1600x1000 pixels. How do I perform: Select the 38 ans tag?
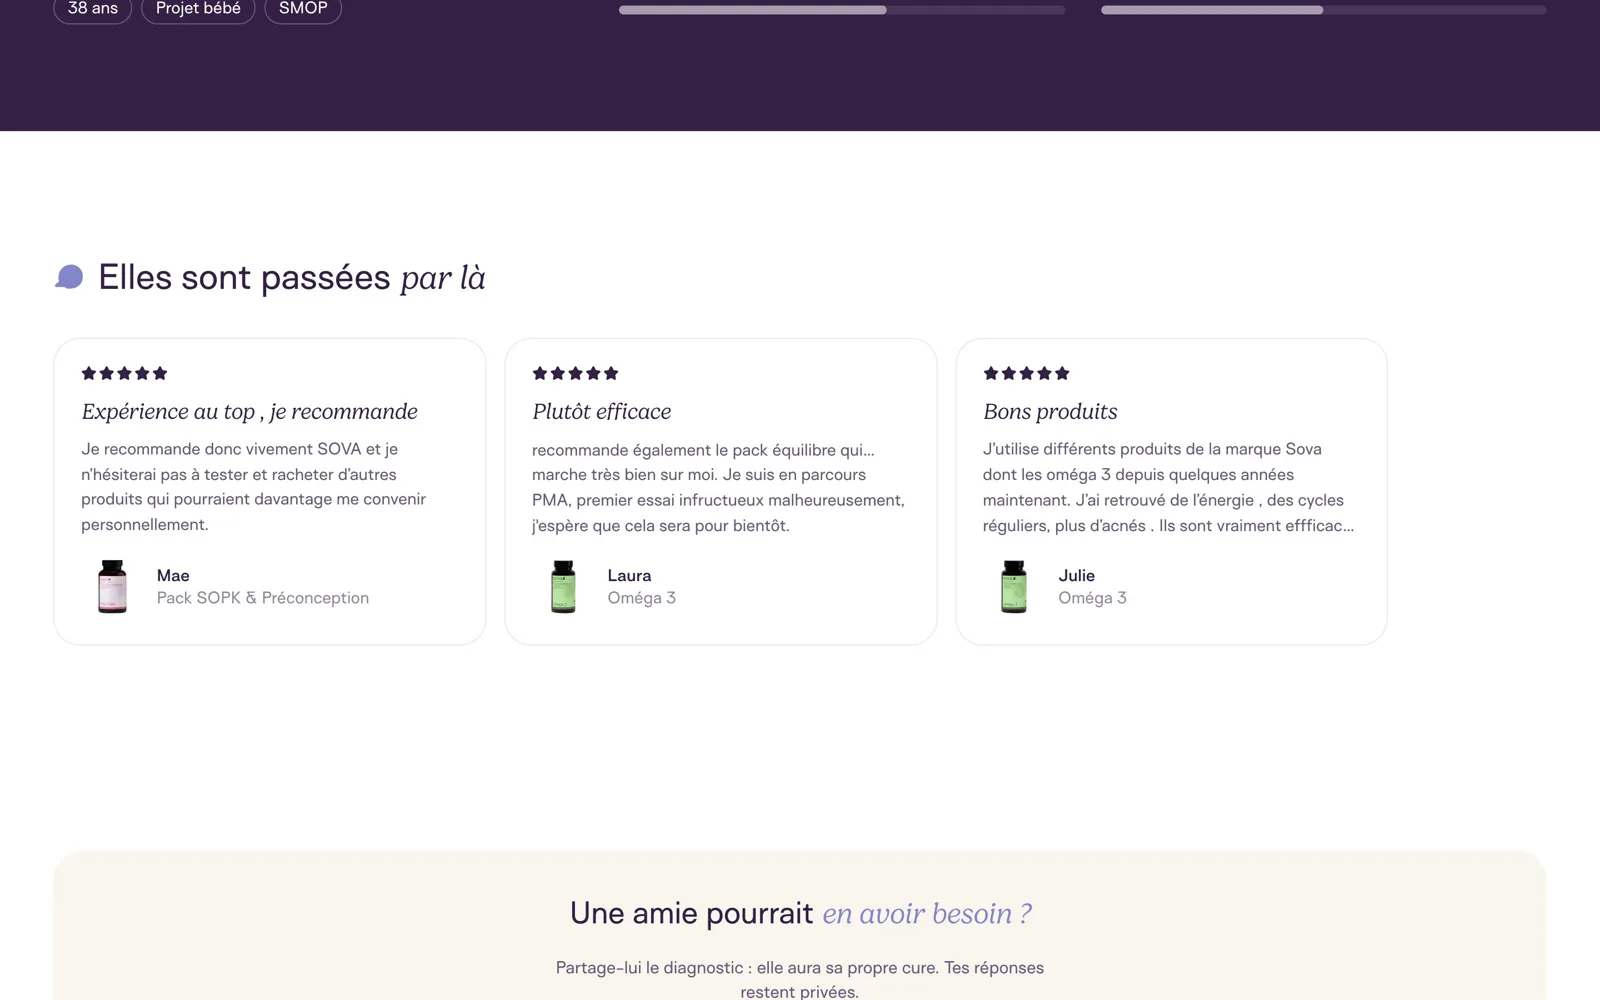click(x=93, y=9)
